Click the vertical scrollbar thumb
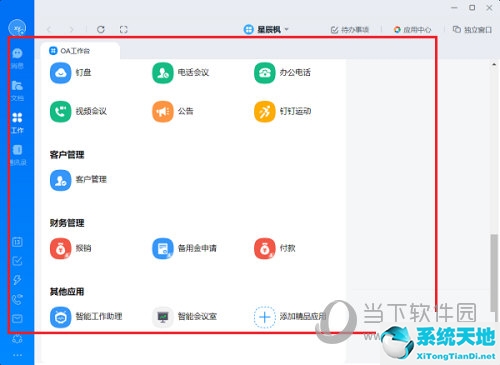 click(494, 273)
